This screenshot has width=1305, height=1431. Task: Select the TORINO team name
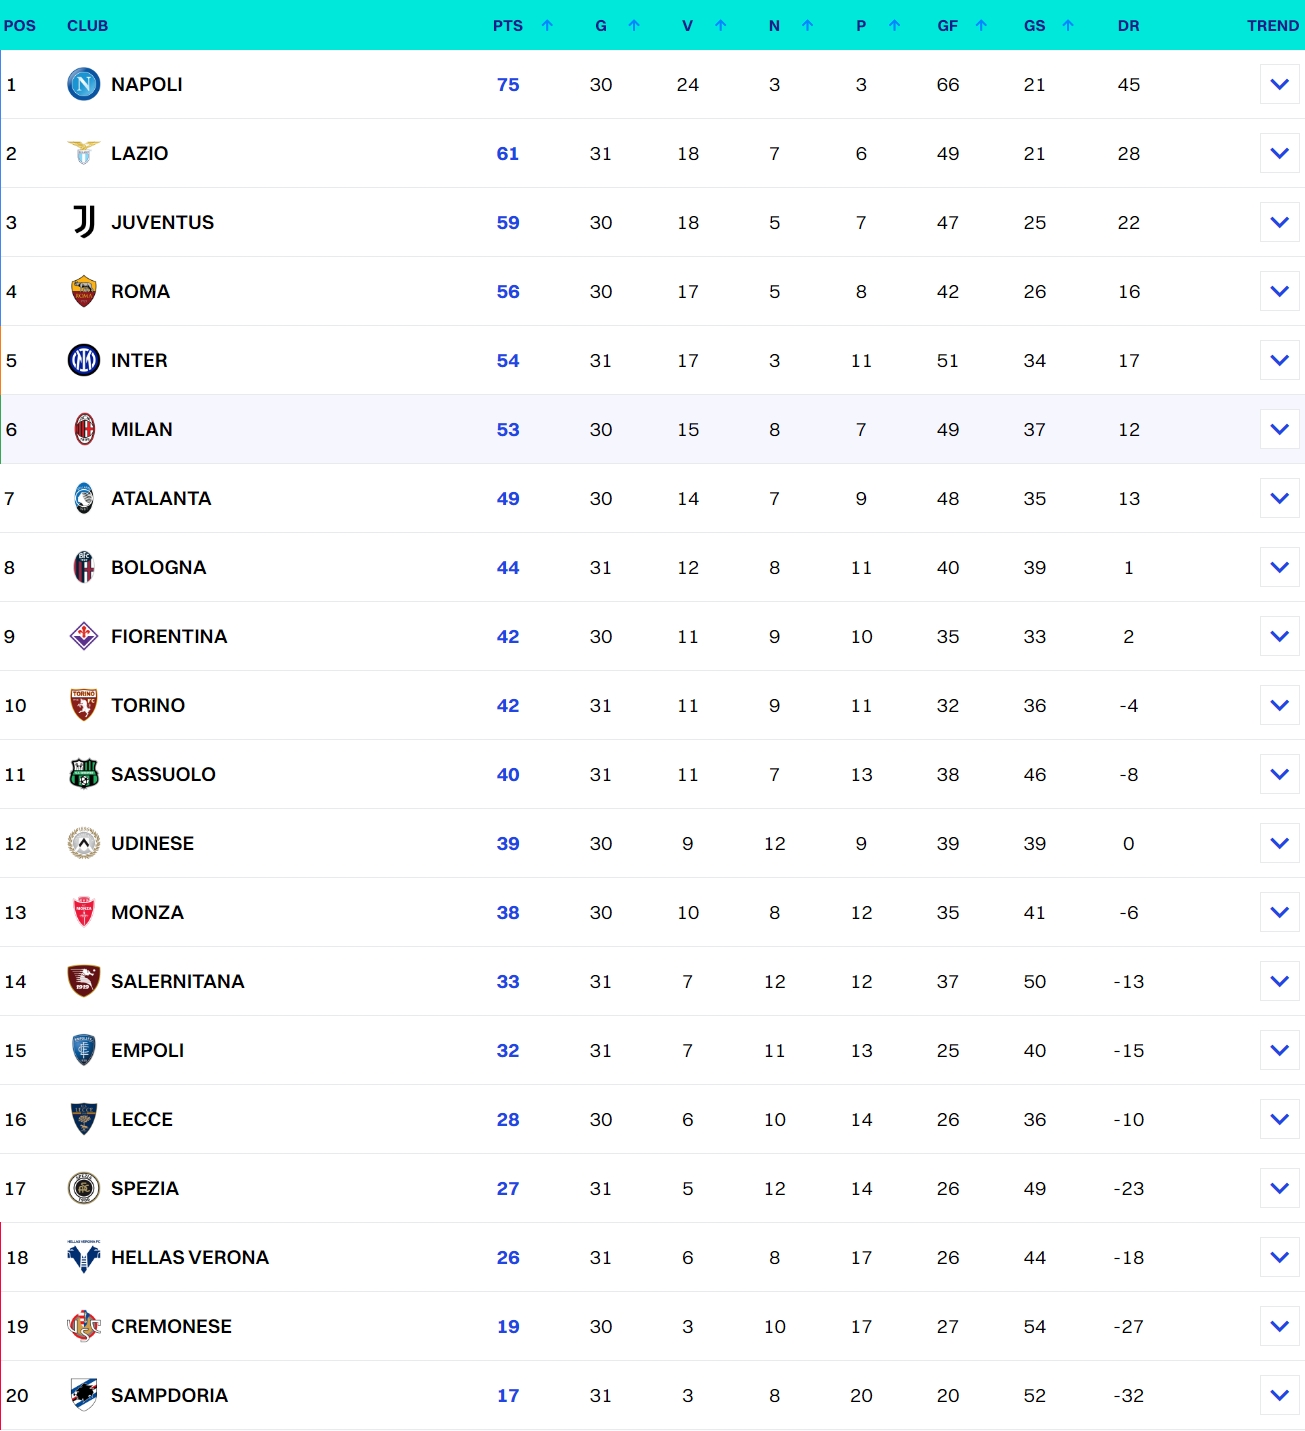[x=148, y=705]
